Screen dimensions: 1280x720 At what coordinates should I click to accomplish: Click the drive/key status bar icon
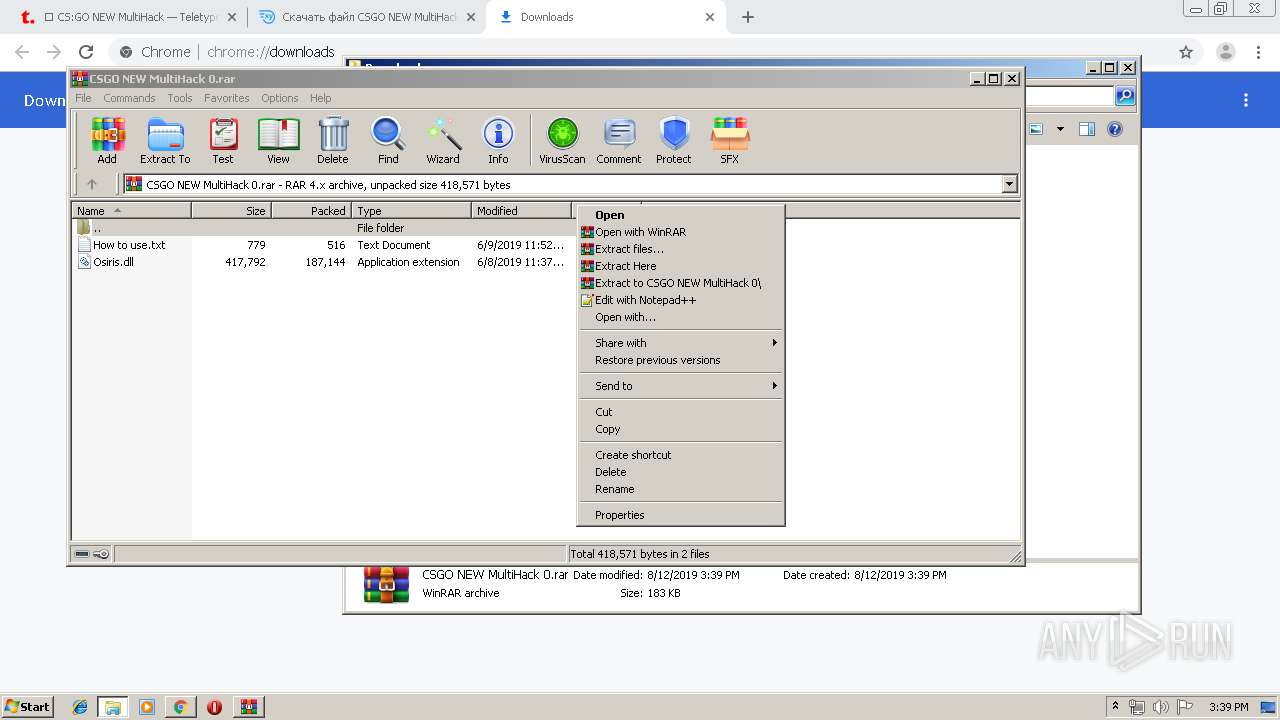click(x=92, y=554)
